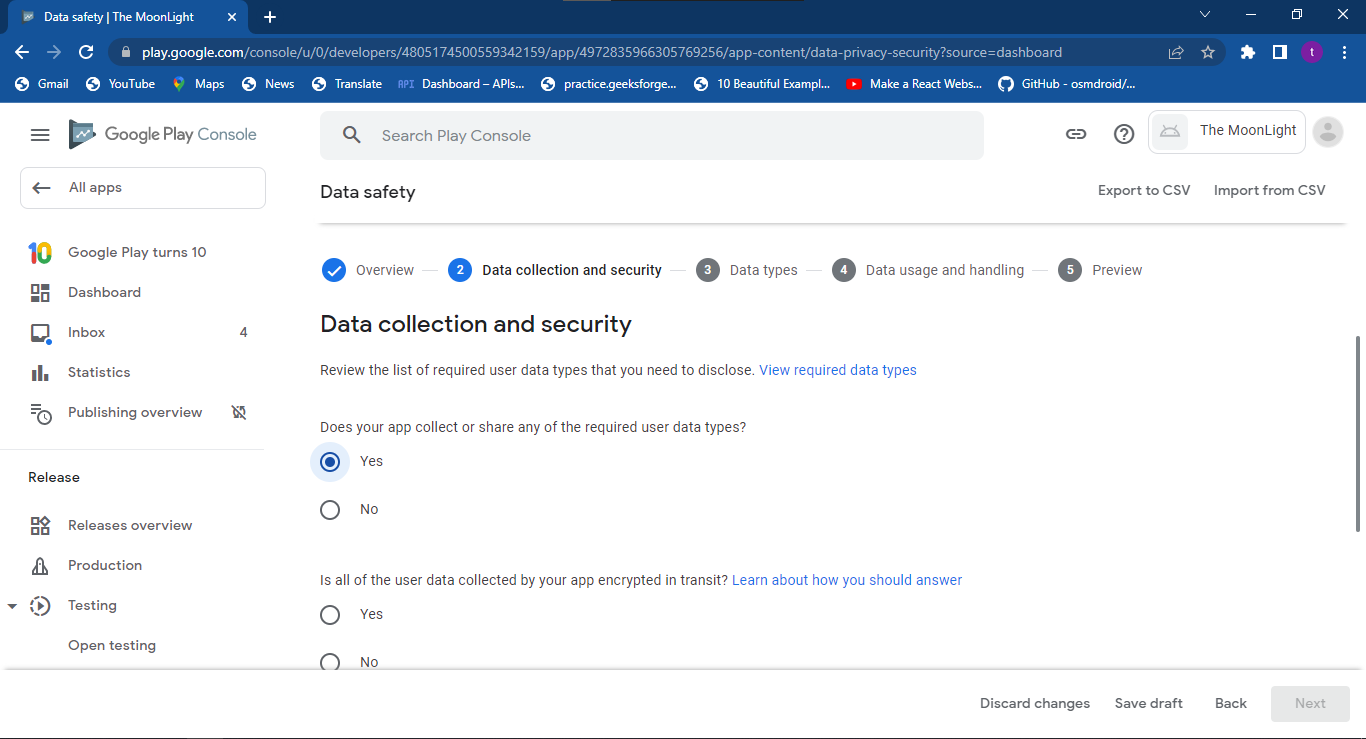Collapse the Testing section arrow

coord(12,606)
